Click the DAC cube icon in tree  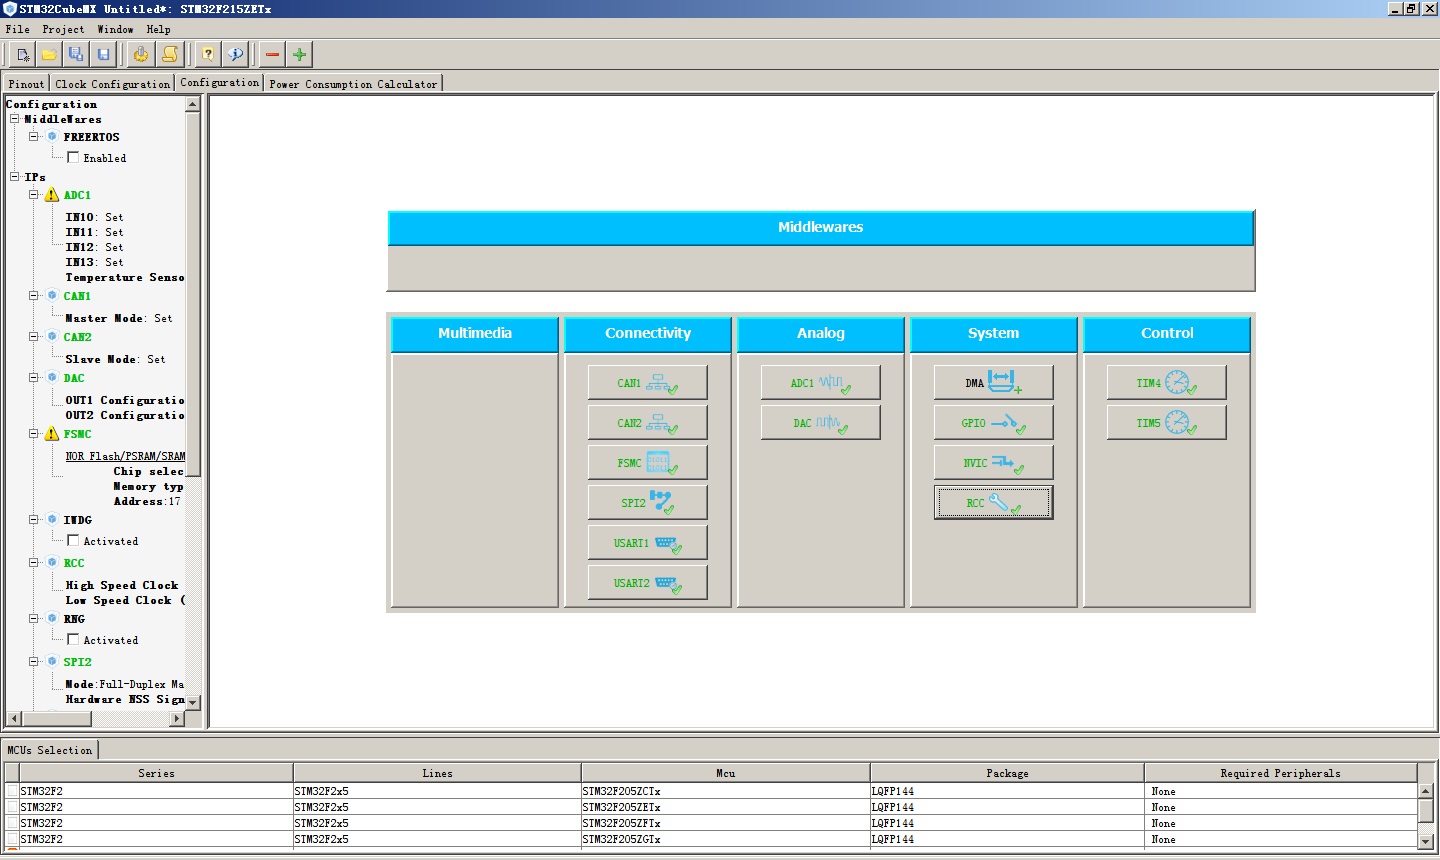click(x=52, y=377)
